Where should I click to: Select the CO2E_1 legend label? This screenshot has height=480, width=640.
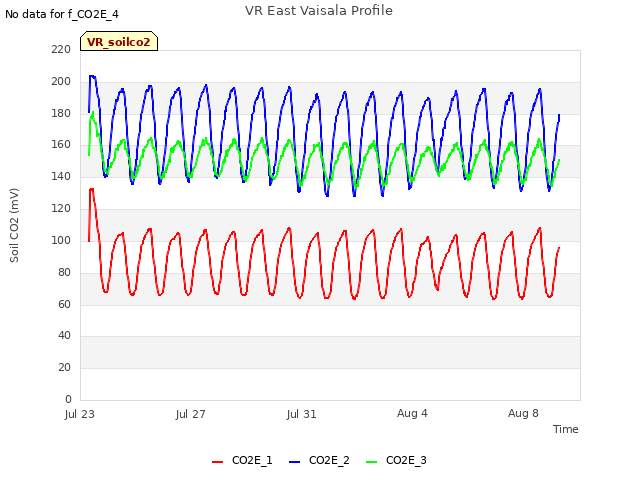tap(252, 460)
